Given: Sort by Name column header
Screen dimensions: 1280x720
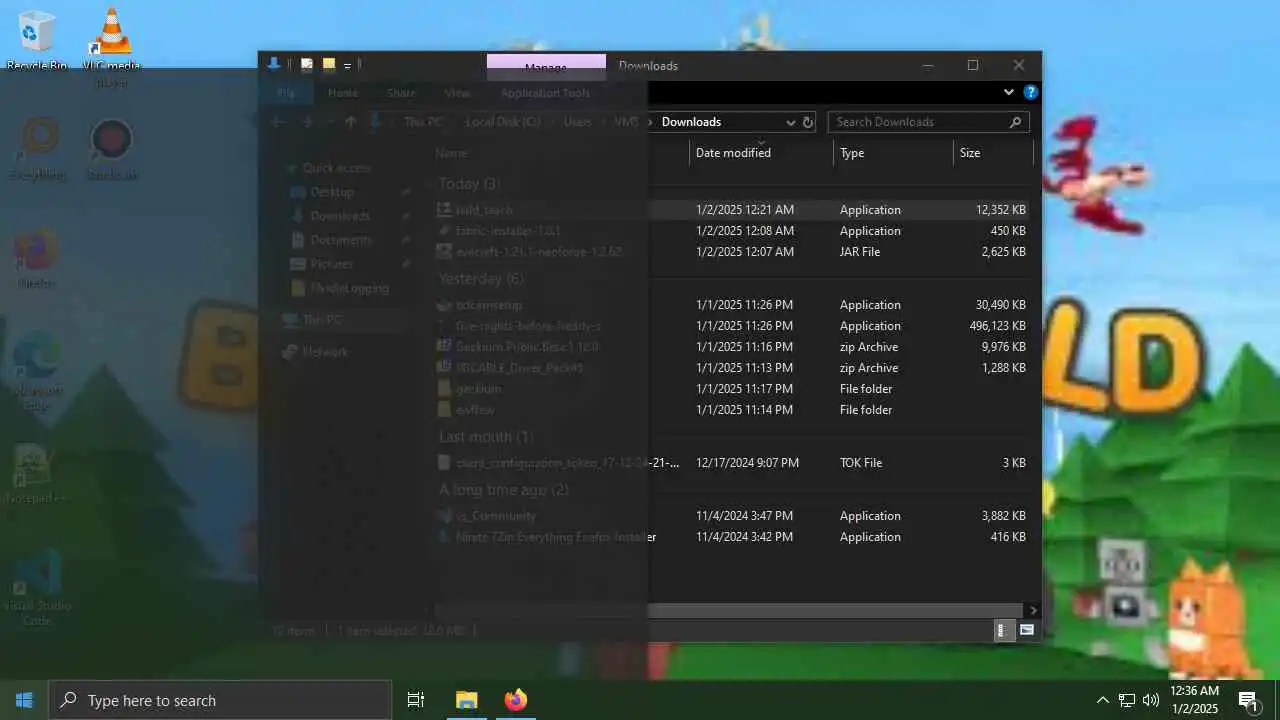Looking at the screenshot, I should point(560,153).
